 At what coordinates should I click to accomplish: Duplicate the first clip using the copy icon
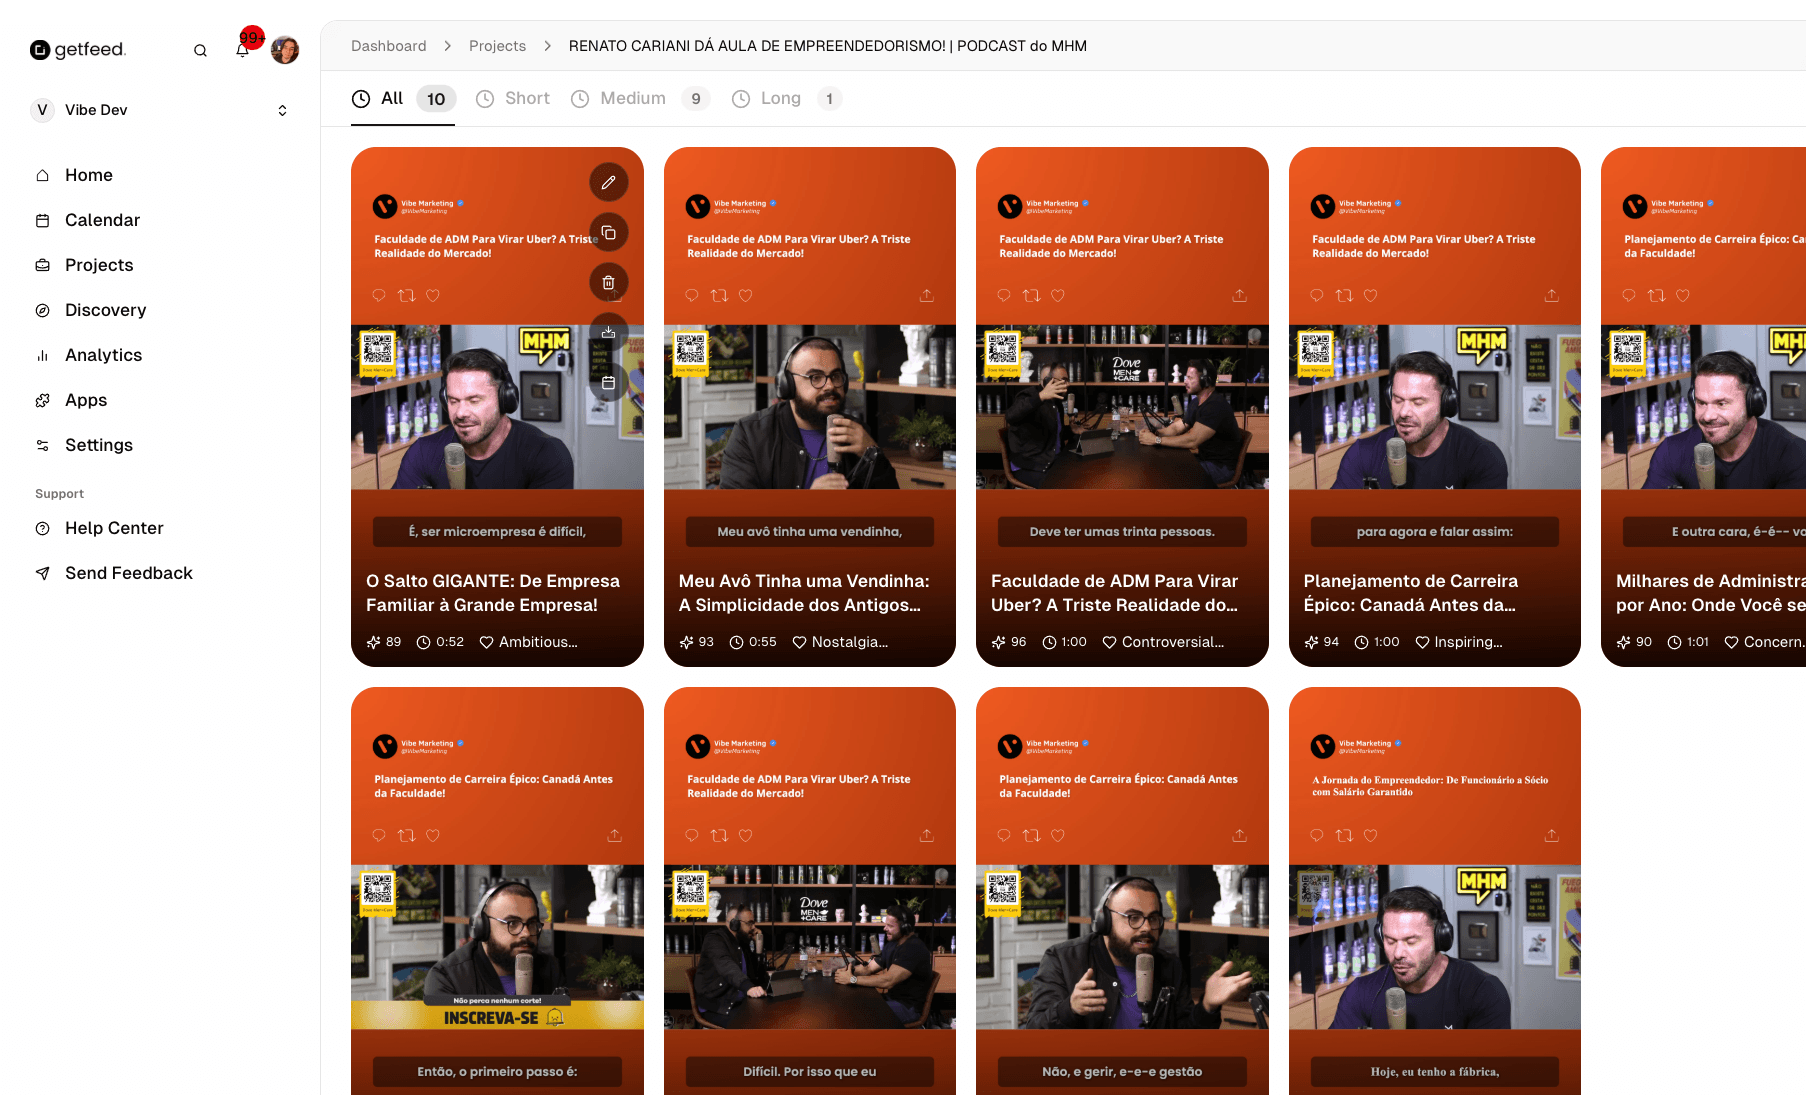coord(609,232)
